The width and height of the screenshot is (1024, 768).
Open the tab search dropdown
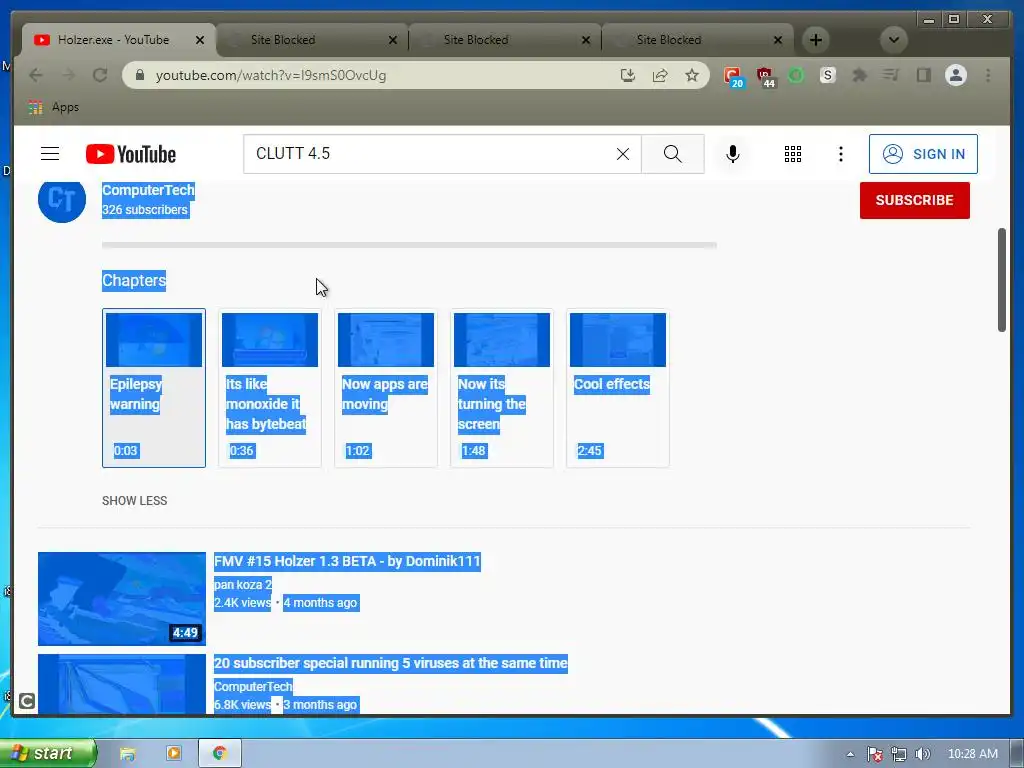click(x=893, y=40)
